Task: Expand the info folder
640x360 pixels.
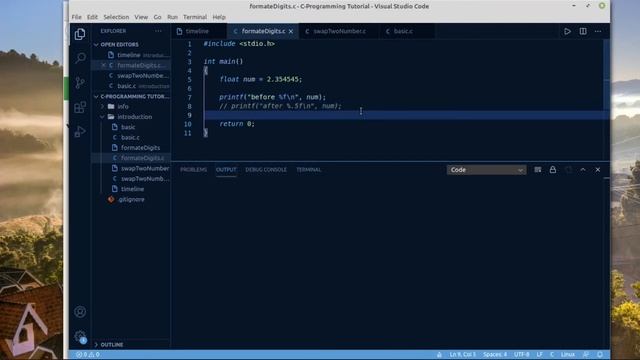Action: point(122,107)
